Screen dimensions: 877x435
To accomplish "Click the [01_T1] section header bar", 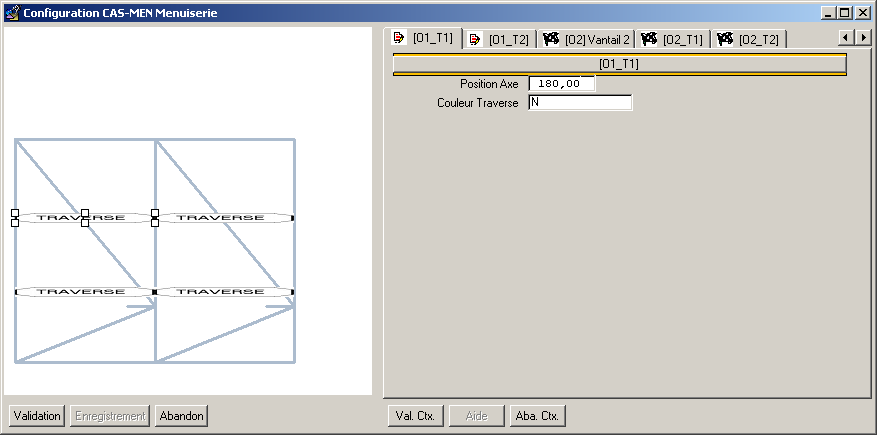I will click(619, 64).
